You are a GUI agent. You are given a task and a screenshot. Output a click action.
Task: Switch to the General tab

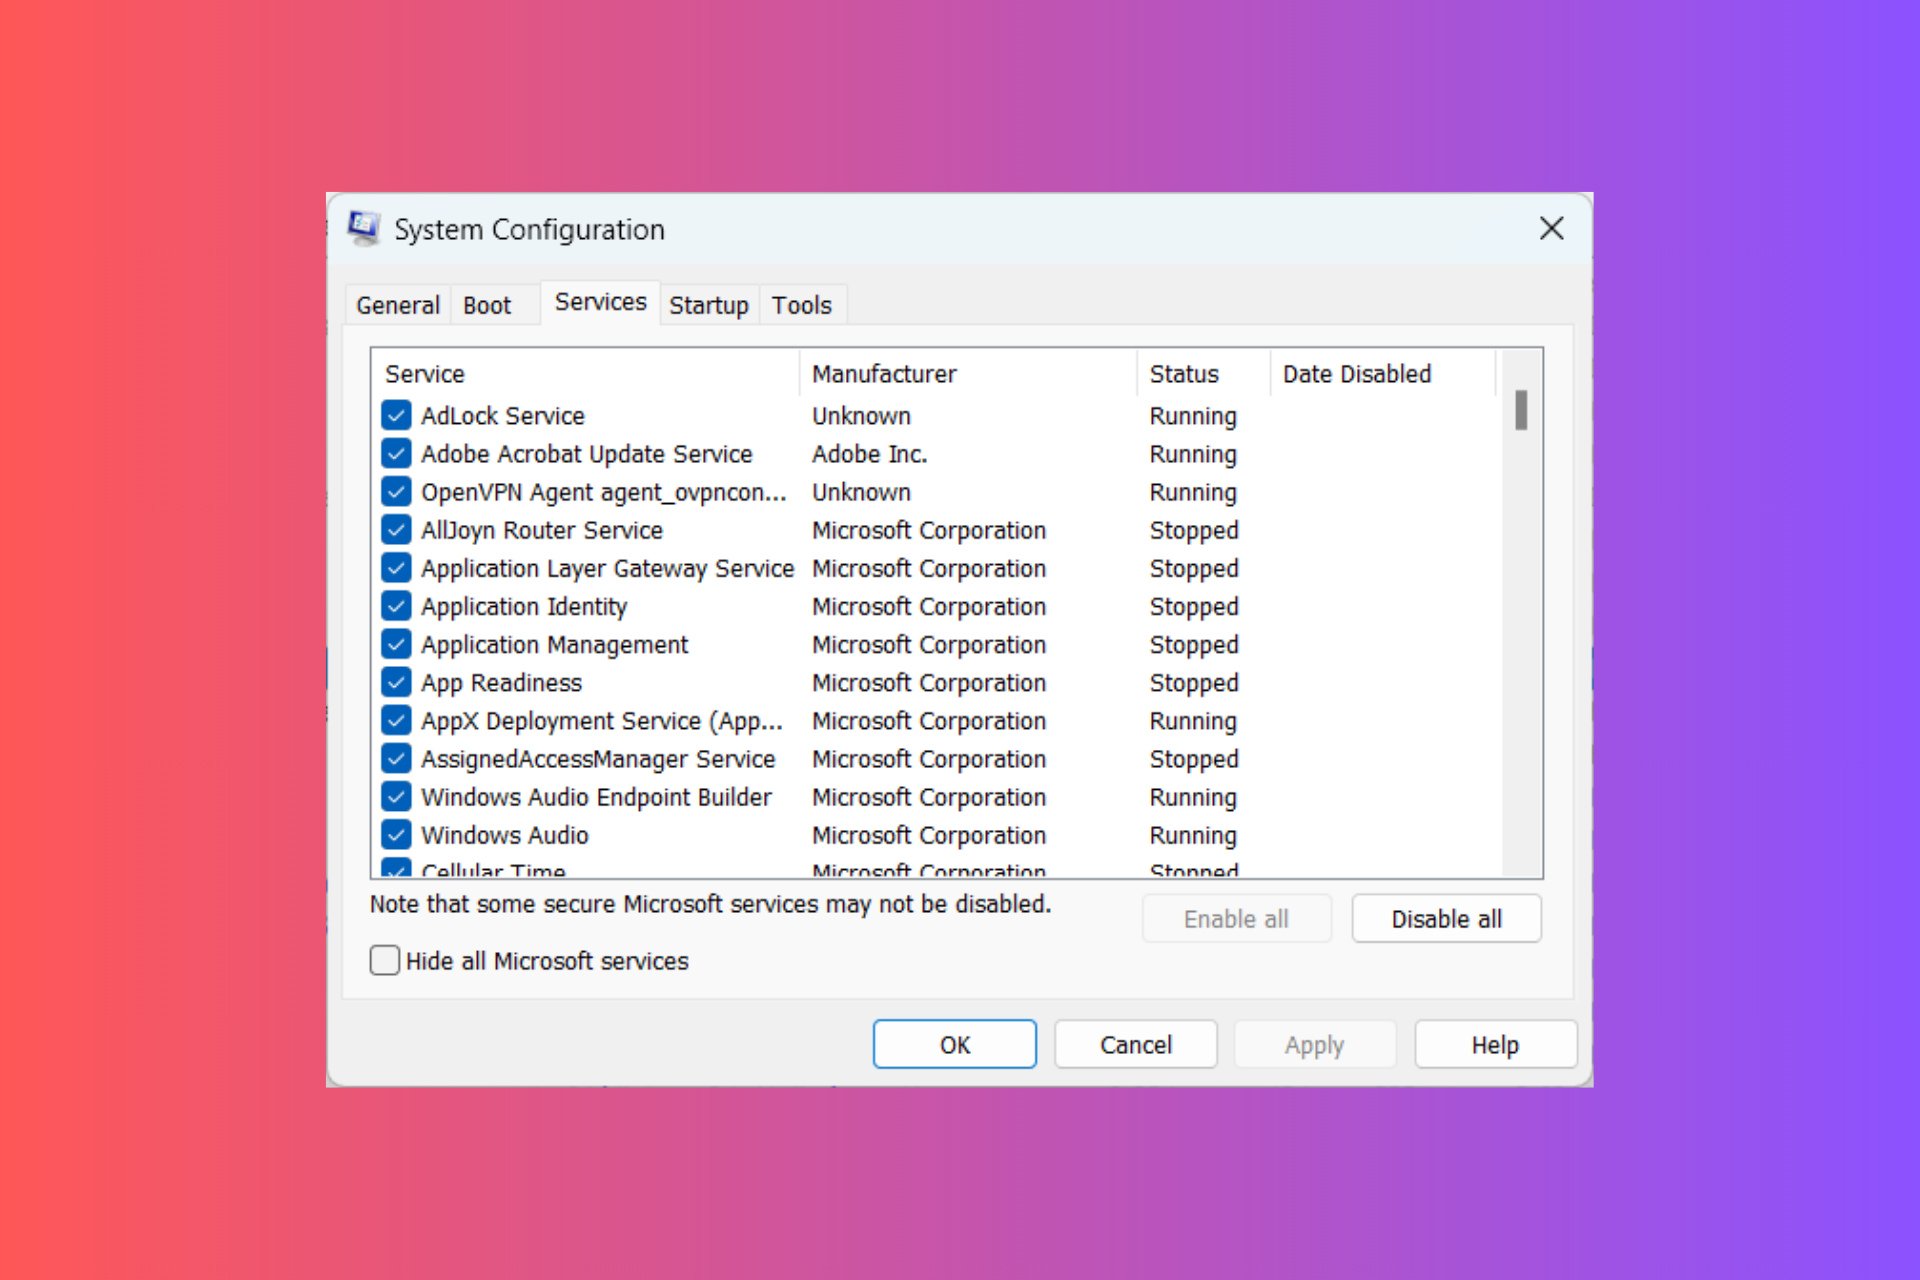(397, 305)
